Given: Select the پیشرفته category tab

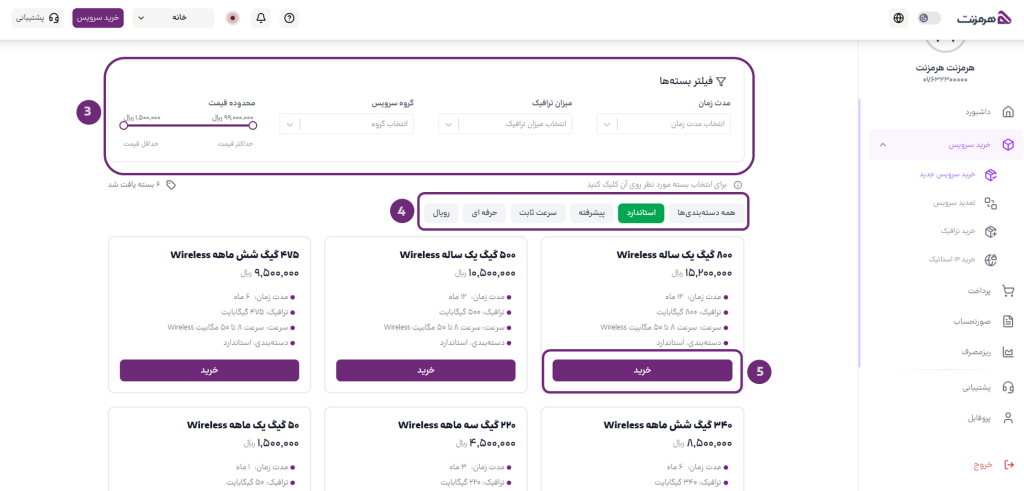Looking at the screenshot, I should coord(592,213).
